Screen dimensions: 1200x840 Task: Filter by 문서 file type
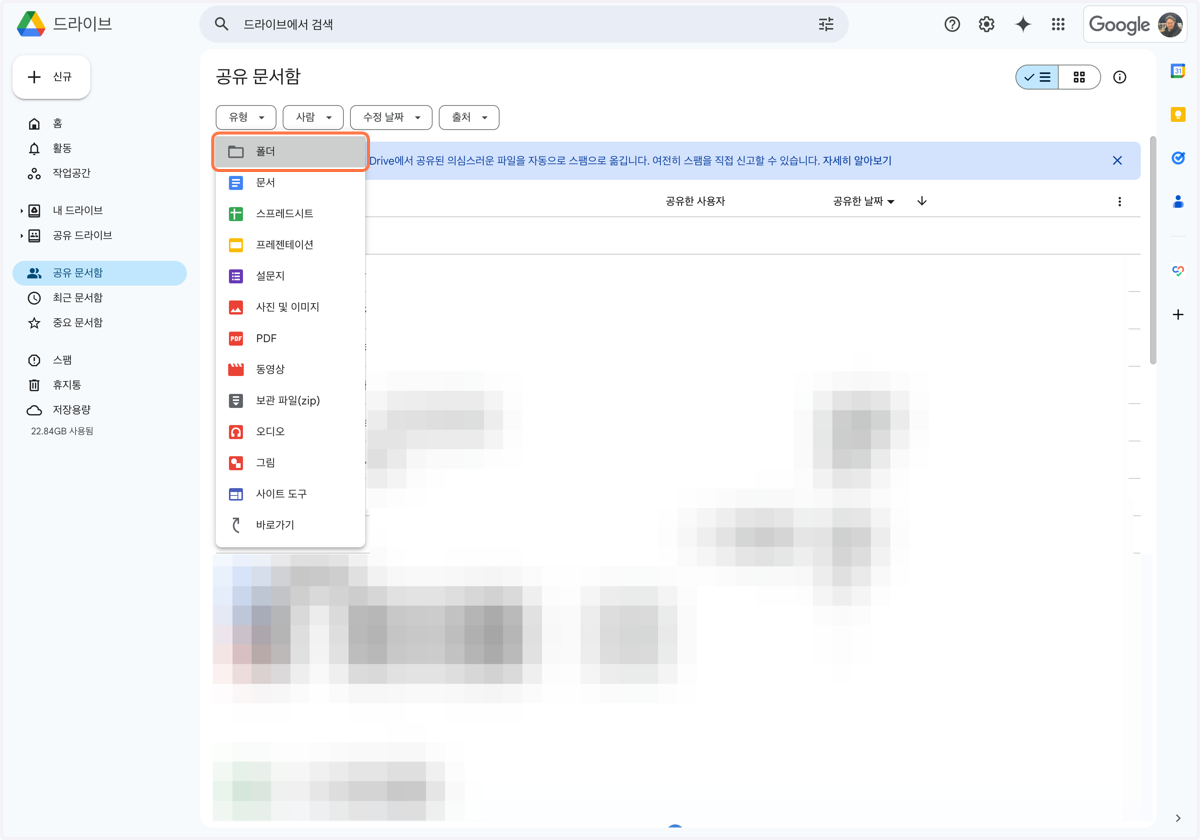tap(290, 183)
